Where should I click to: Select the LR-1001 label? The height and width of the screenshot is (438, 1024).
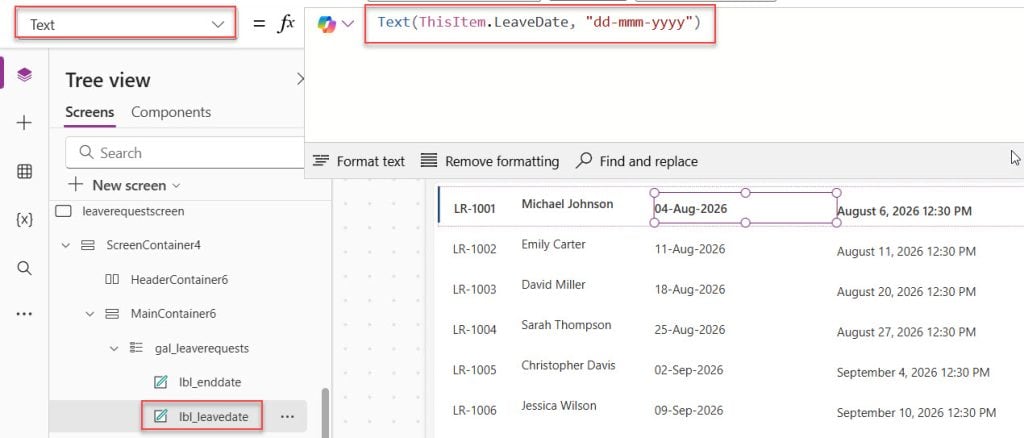coord(475,209)
